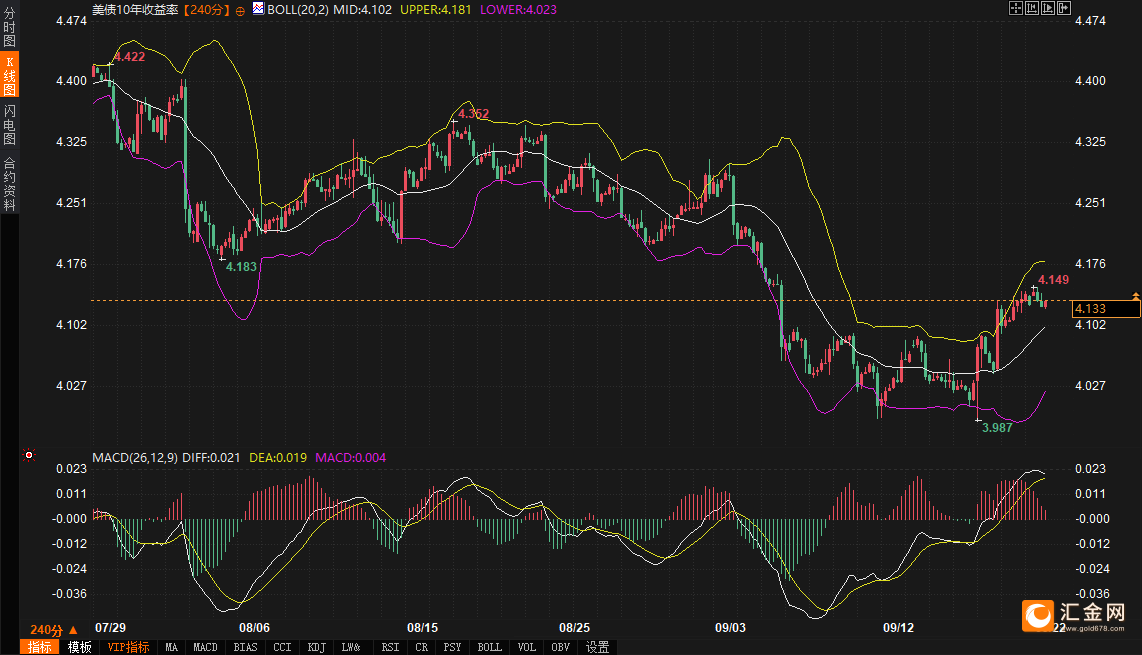The image size is (1142, 655).
Task: Click the 美债10年收益率 chart title
Action: [x=135, y=10]
